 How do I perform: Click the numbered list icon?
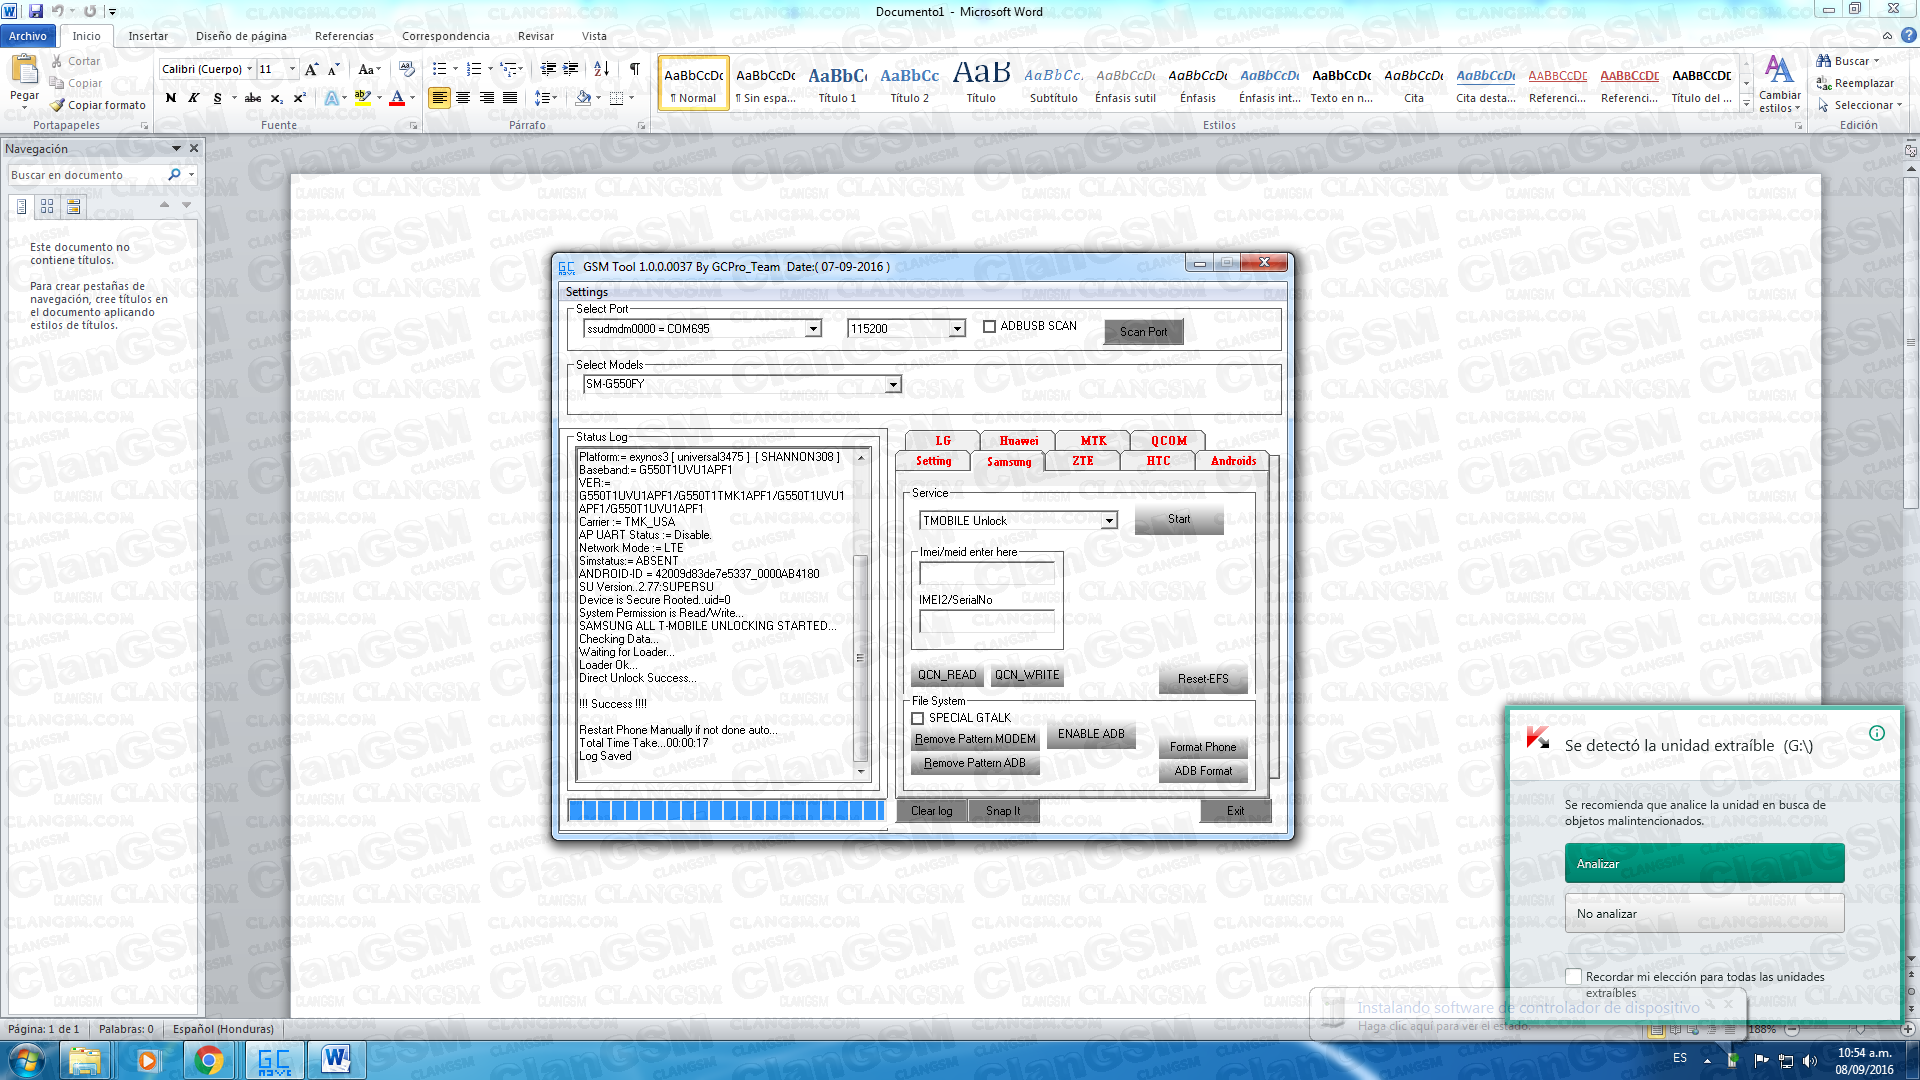(x=474, y=69)
